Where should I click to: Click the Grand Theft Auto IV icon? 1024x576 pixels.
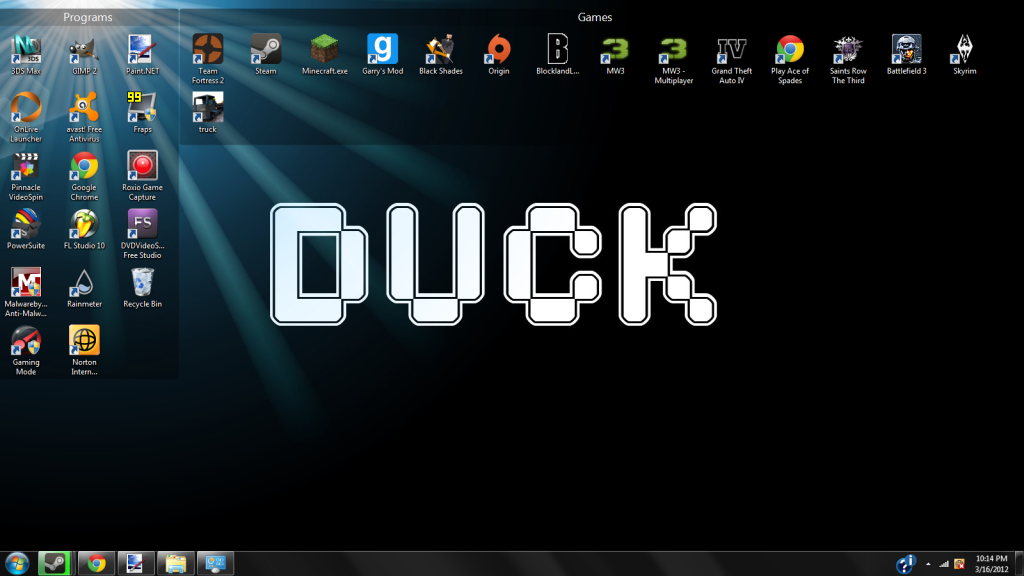click(731, 50)
